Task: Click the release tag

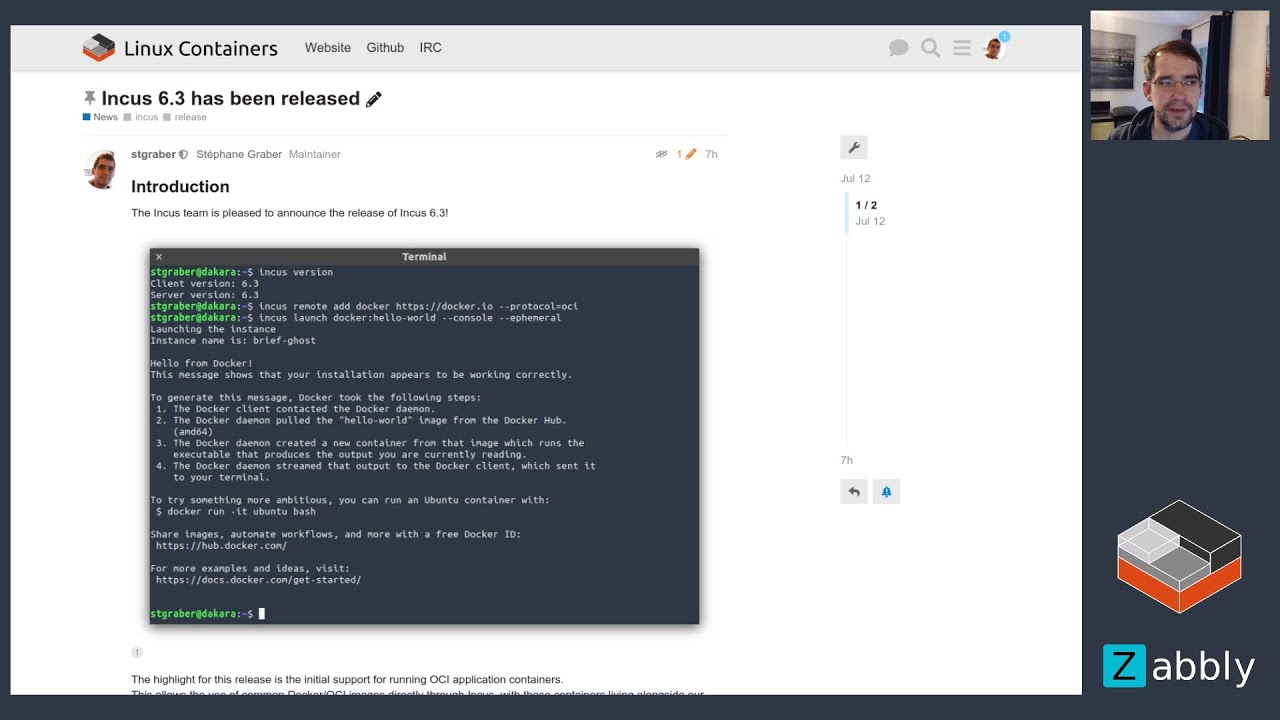Action: 190,117
